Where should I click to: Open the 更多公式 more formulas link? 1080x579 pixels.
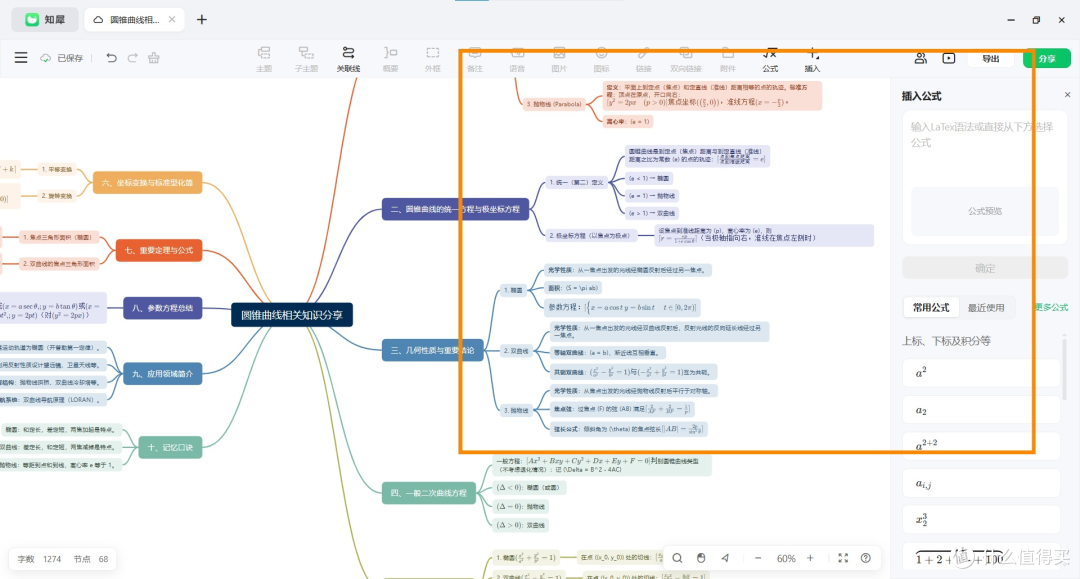(x=1051, y=308)
